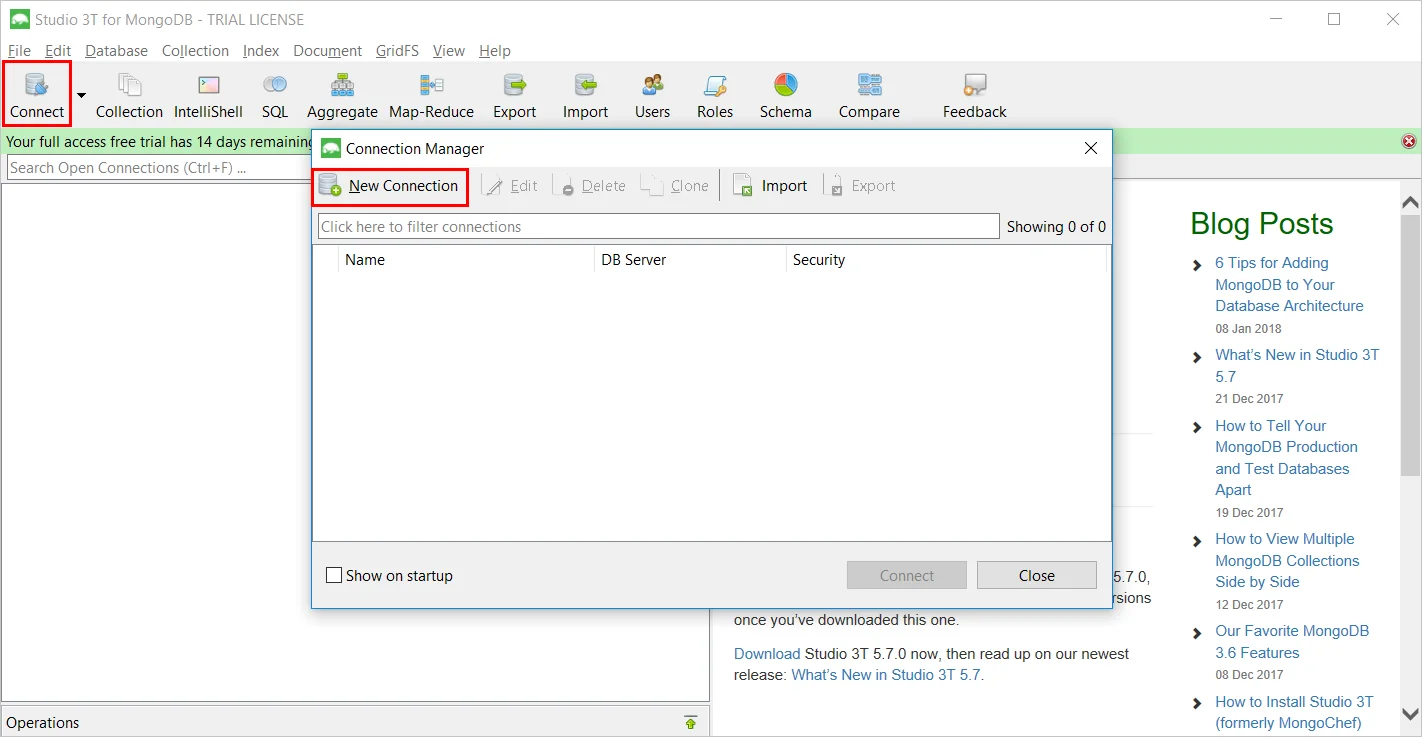Click the Search Open Connections field
The height and width of the screenshot is (737, 1422).
tap(160, 168)
